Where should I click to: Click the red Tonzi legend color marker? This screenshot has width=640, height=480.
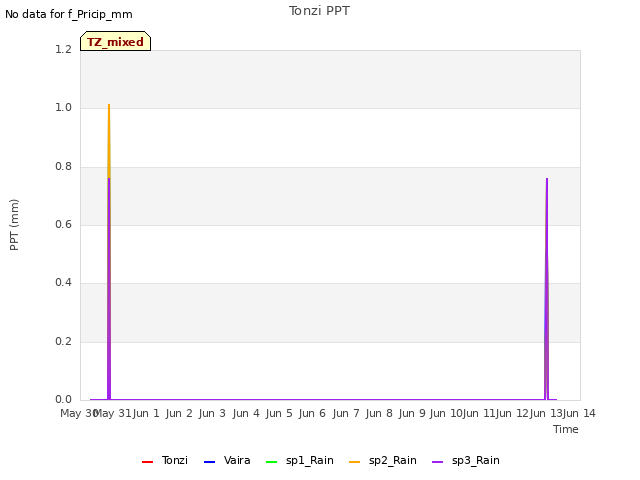point(147,462)
